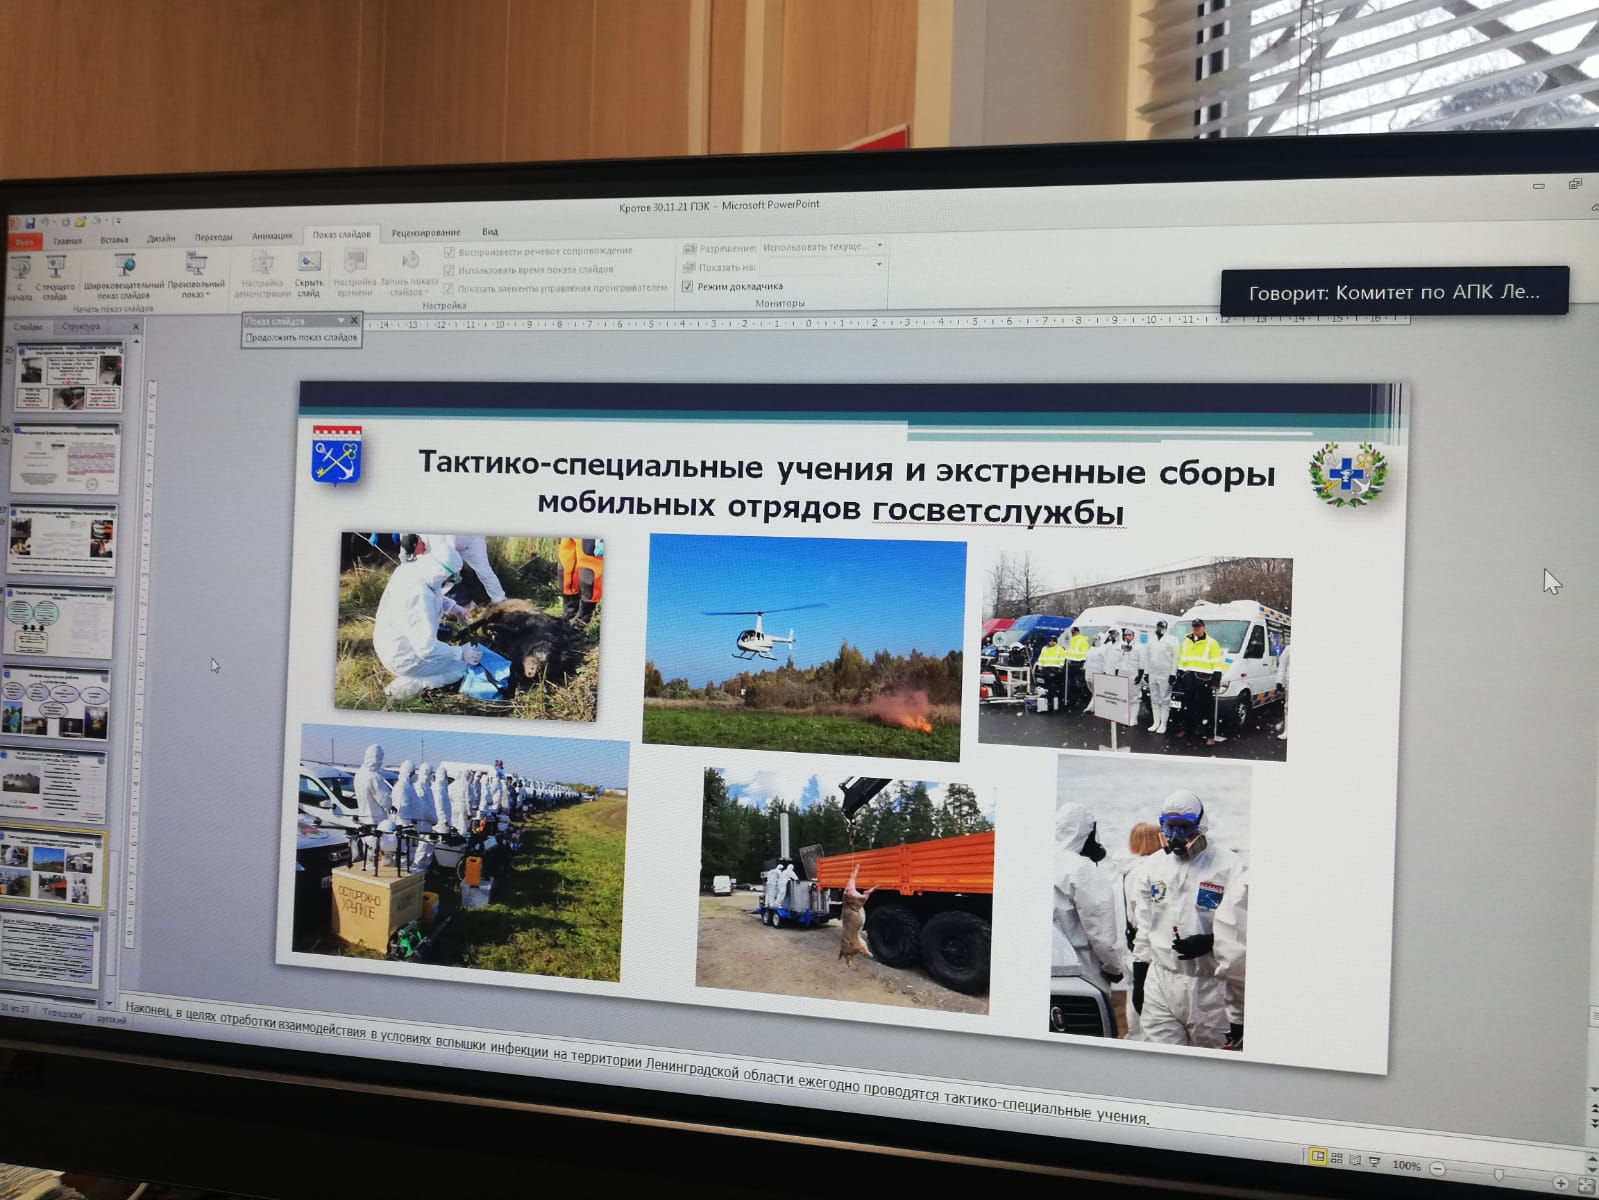Open the File (Файл) tab
This screenshot has width=1599, height=1200.
tap(23, 242)
